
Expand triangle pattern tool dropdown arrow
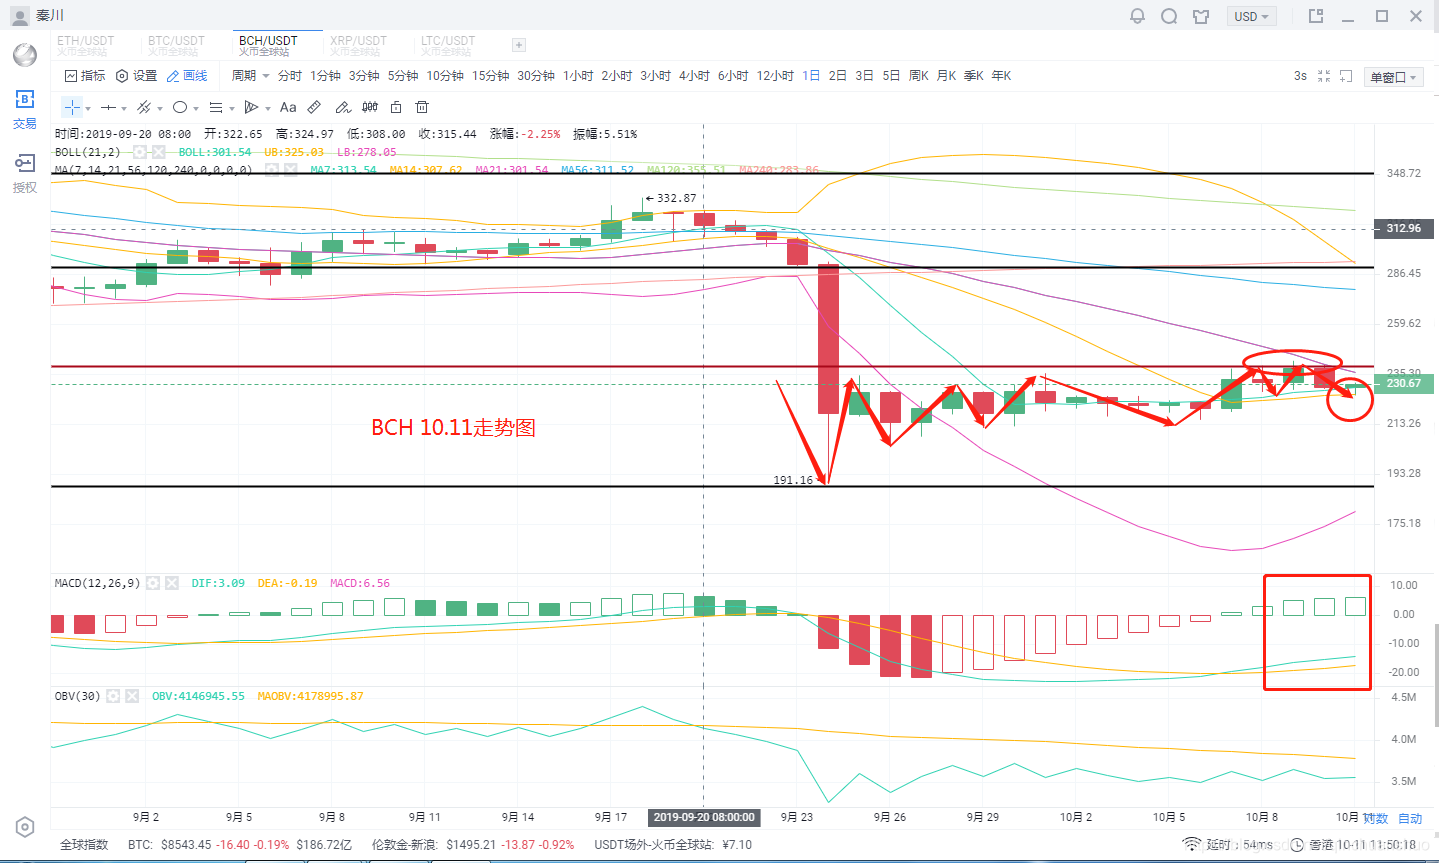tap(268, 108)
